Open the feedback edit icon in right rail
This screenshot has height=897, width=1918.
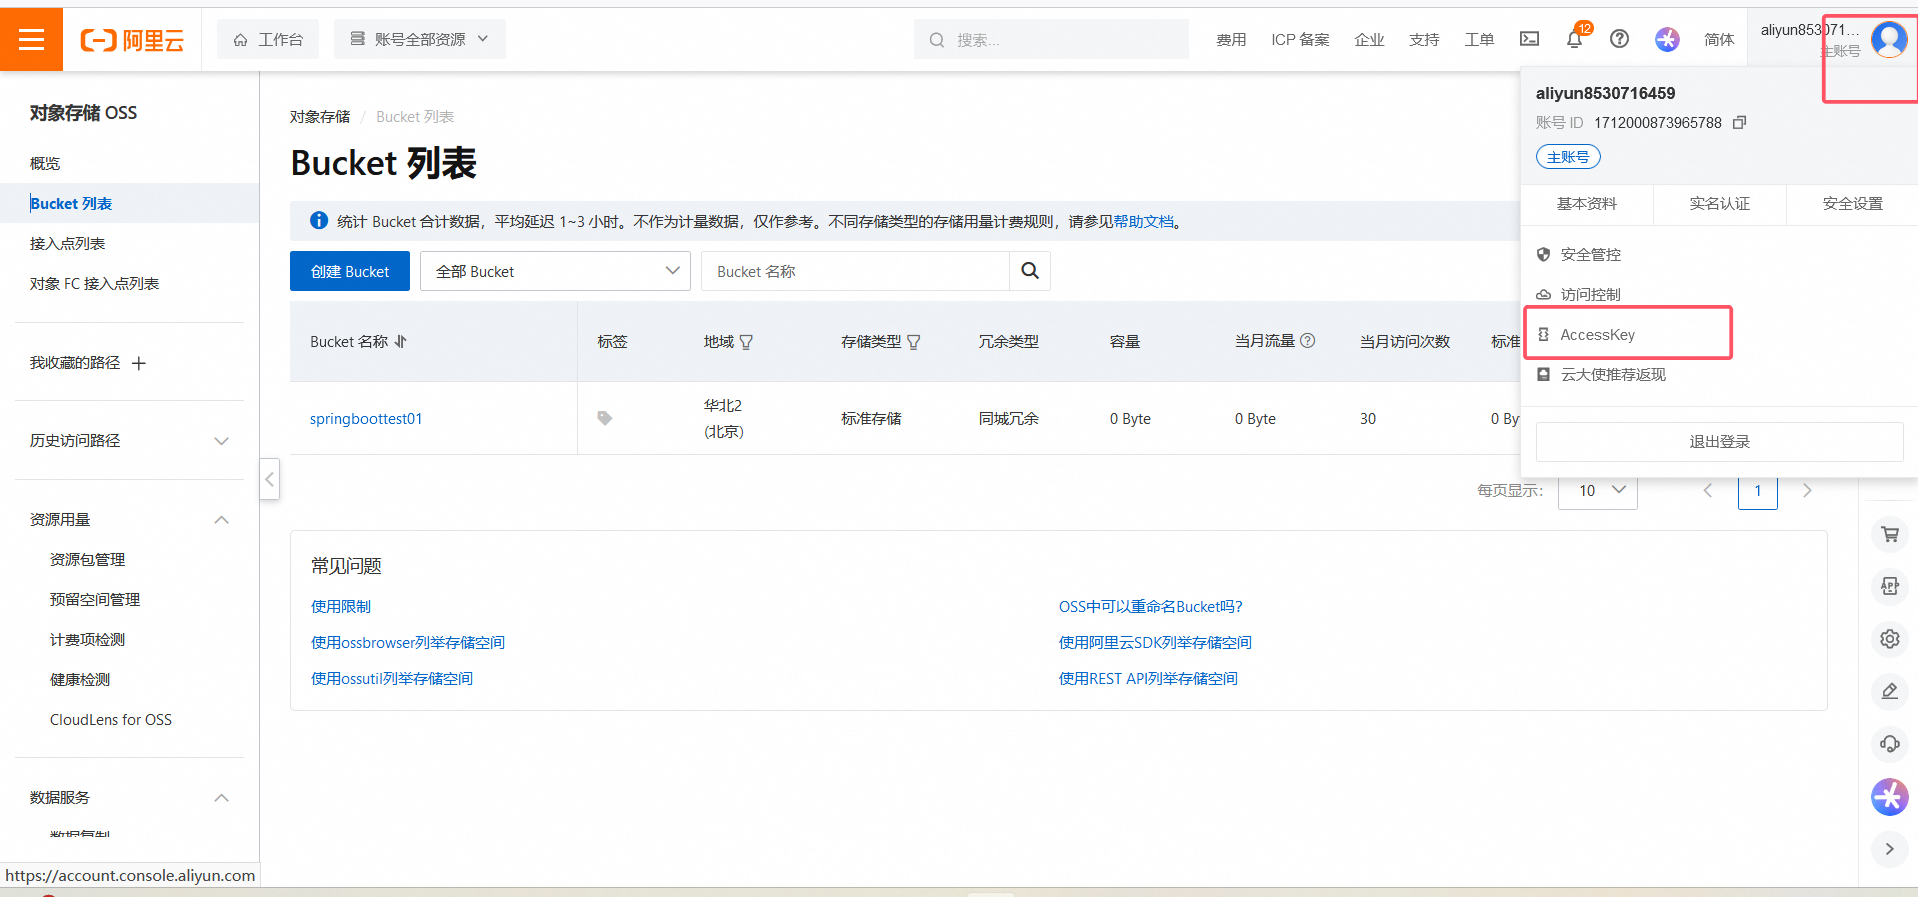pyautogui.click(x=1889, y=691)
